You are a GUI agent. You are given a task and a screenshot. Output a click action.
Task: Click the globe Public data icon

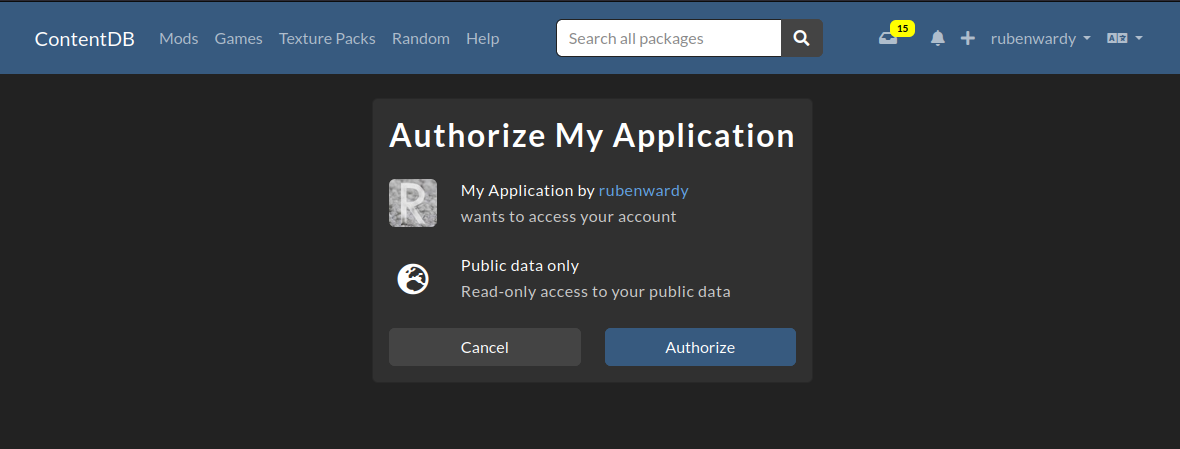413,279
